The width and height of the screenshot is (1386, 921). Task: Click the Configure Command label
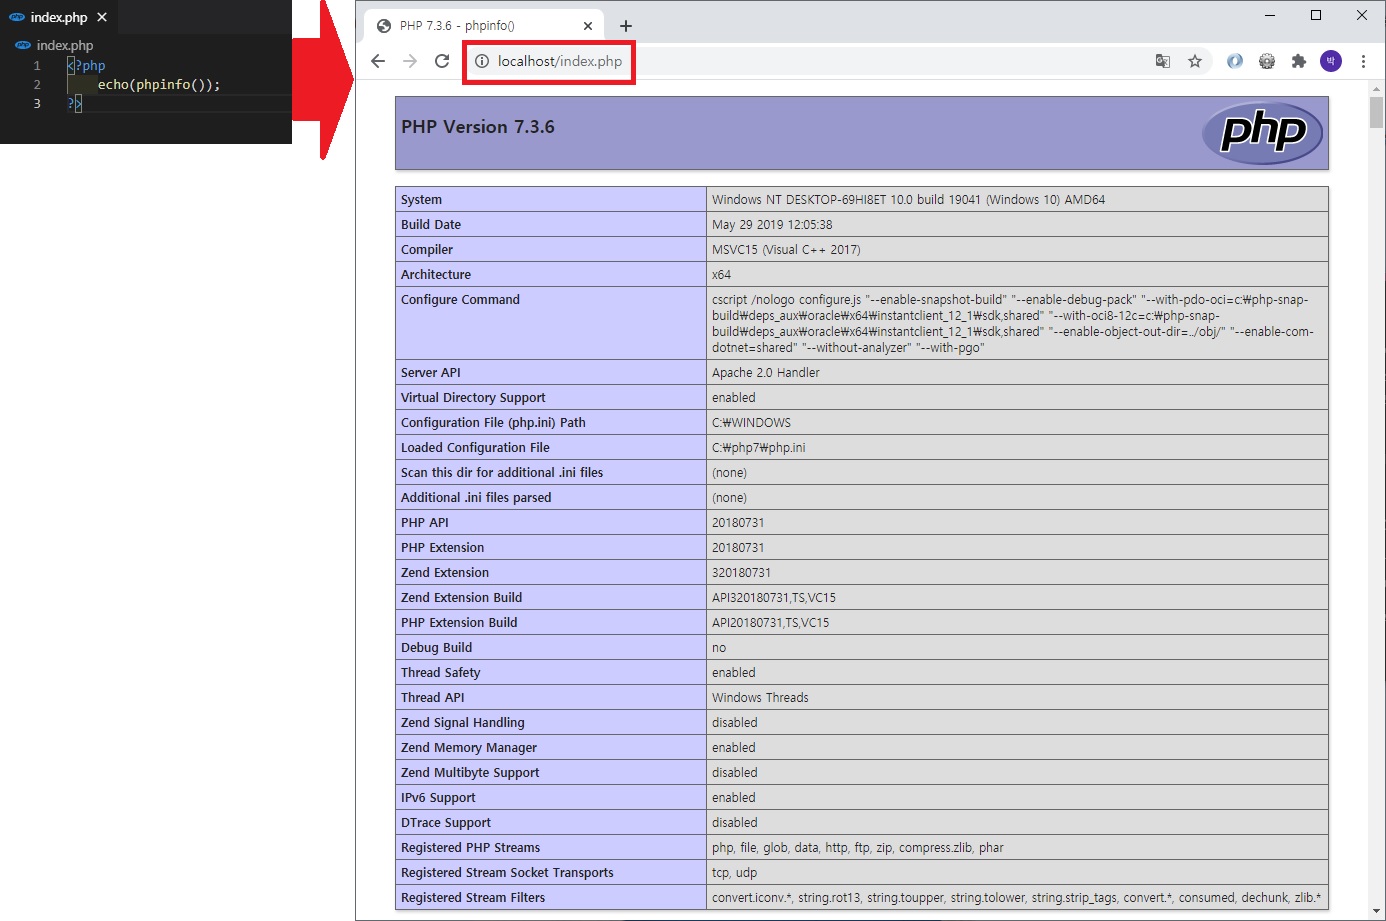pos(460,300)
